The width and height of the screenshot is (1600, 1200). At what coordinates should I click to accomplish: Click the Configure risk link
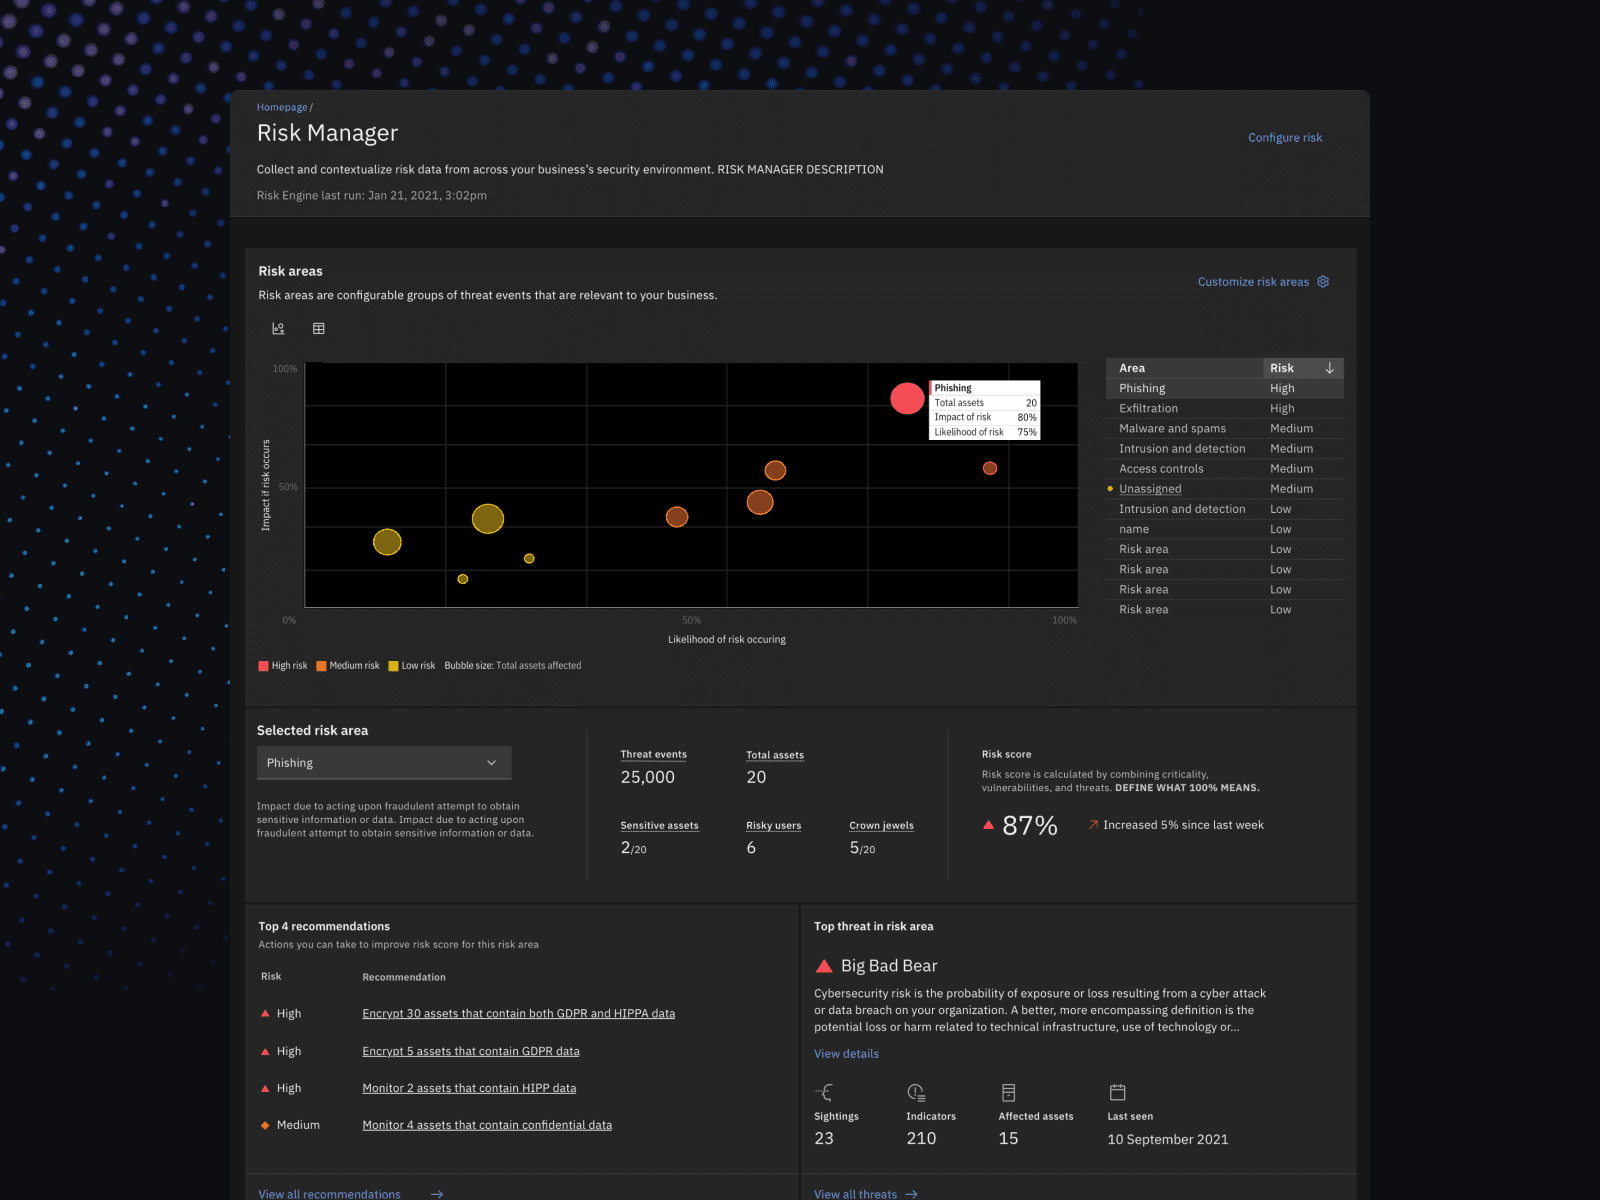click(x=1284, y=137)
